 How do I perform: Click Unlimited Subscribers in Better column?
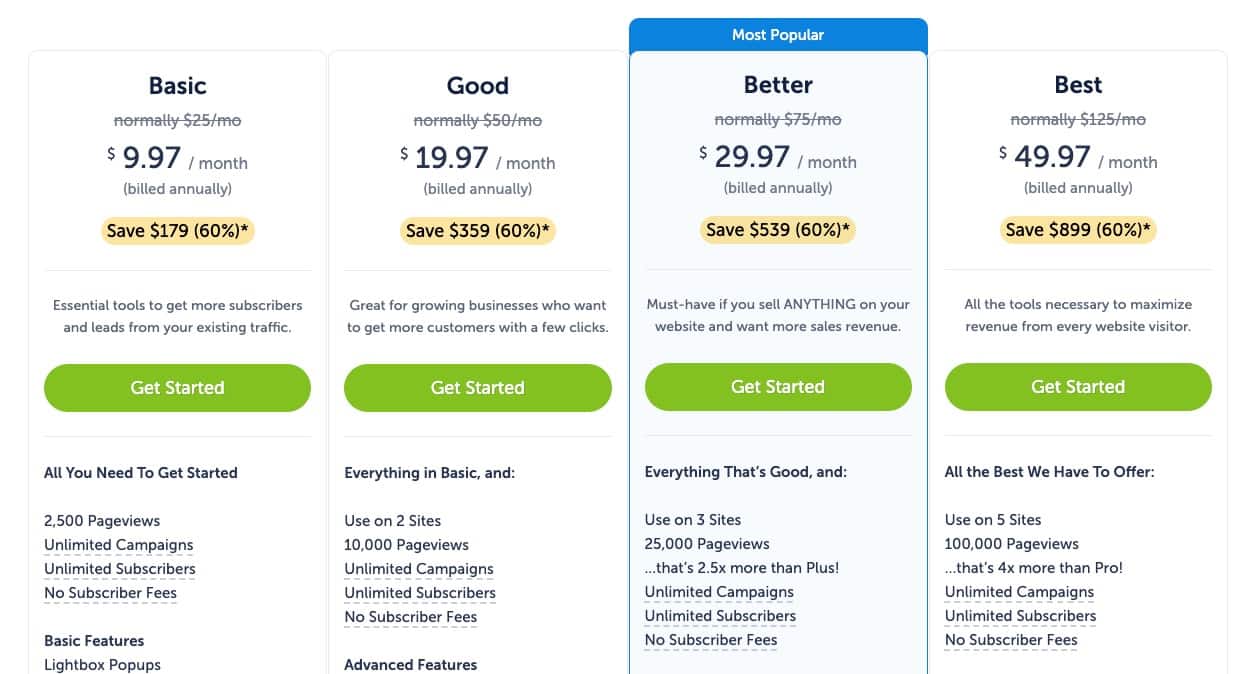coord(720,616)
